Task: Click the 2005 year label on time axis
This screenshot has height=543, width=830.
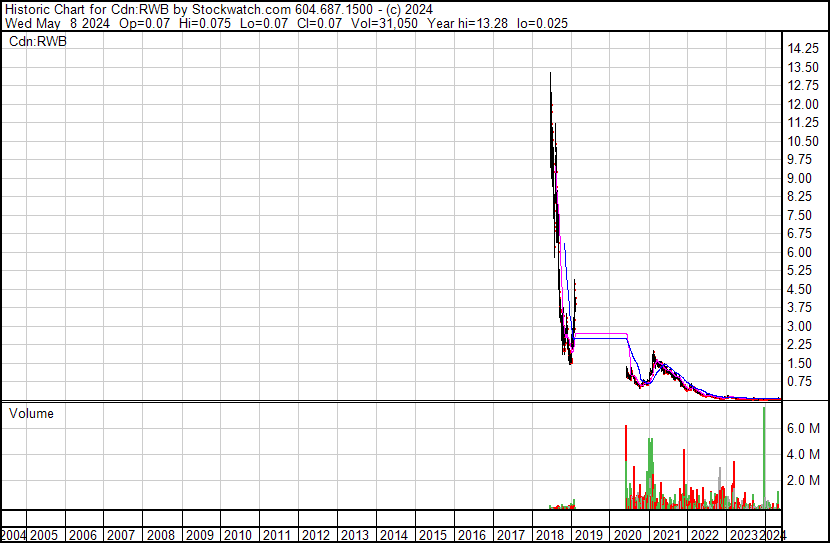Action: click(x=43, y=535)
